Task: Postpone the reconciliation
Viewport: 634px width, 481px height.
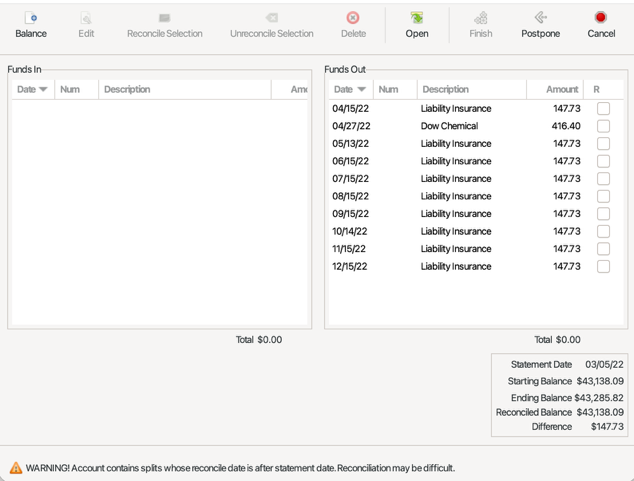Action: (540, 18)
